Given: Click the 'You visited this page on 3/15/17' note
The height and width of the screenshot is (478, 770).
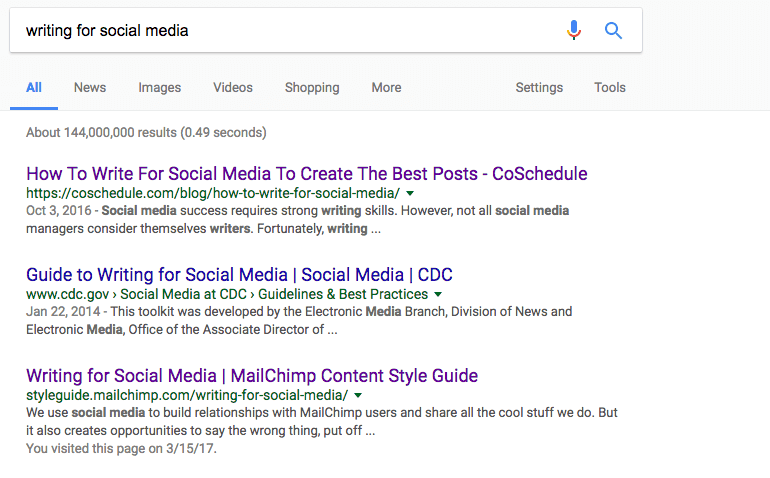Looking at the screenshot, I should point(121,449).
